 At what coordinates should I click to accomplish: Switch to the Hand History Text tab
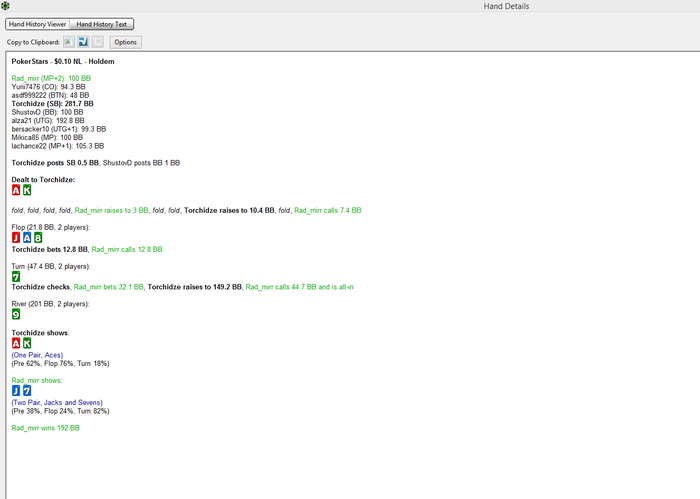tap(101, 24)
